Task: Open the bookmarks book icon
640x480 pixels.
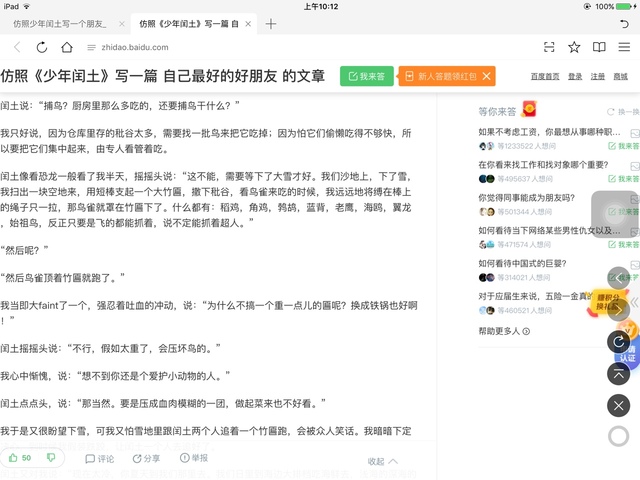Action: click(x=599, y=47)
